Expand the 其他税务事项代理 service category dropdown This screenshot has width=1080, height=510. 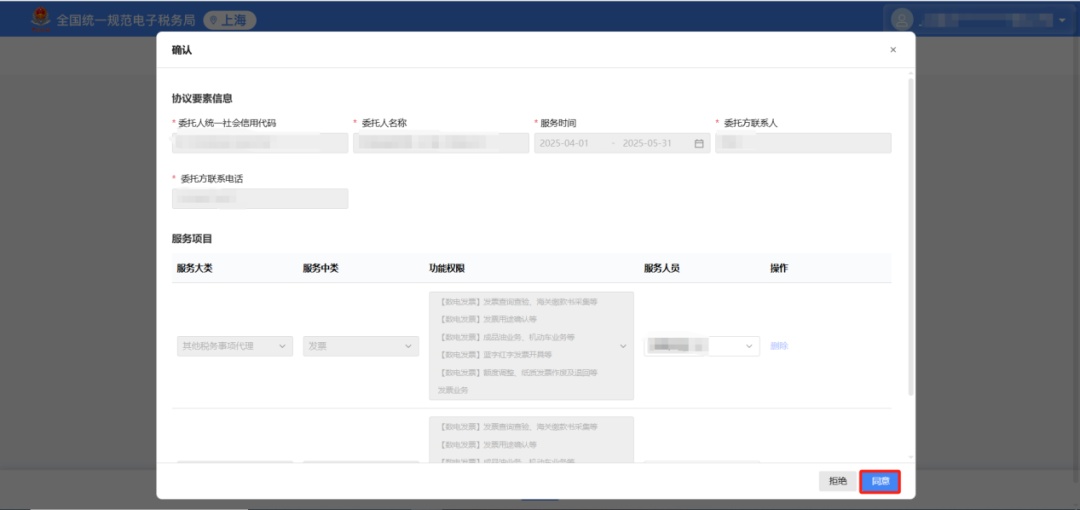point(234,346)
